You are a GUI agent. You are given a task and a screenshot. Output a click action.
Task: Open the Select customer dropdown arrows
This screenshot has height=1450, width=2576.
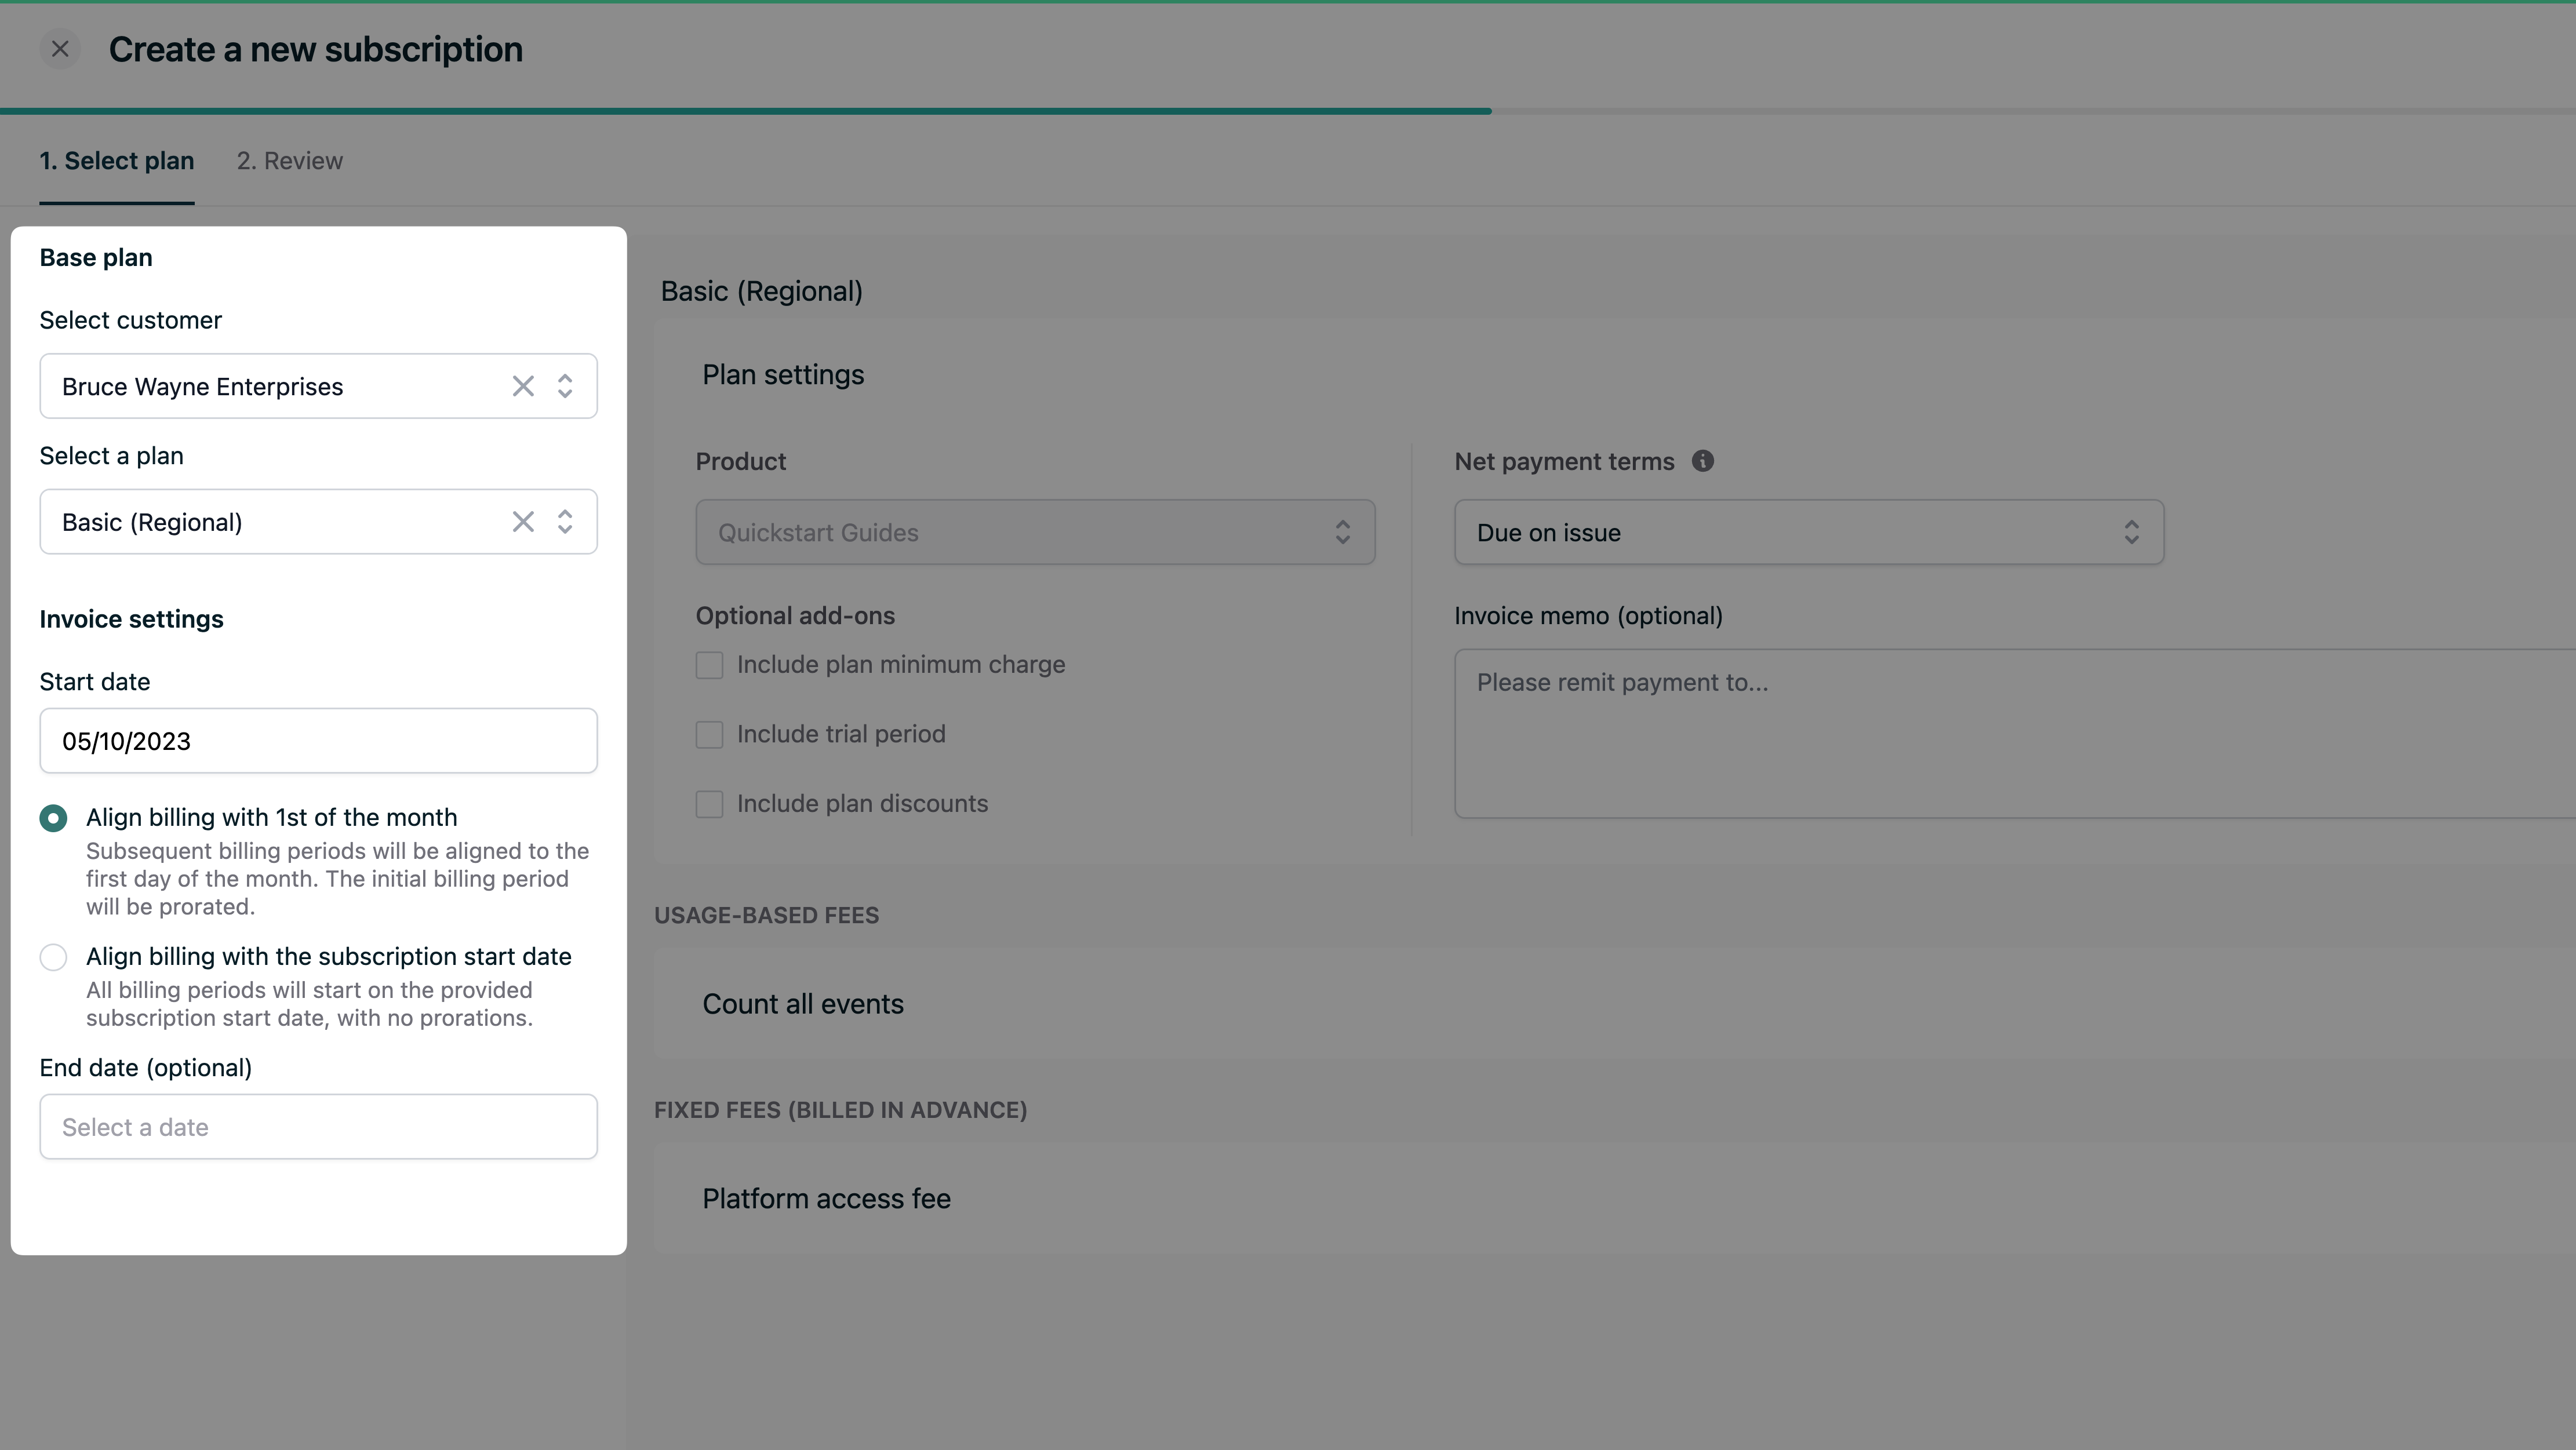tap(565, 386)
